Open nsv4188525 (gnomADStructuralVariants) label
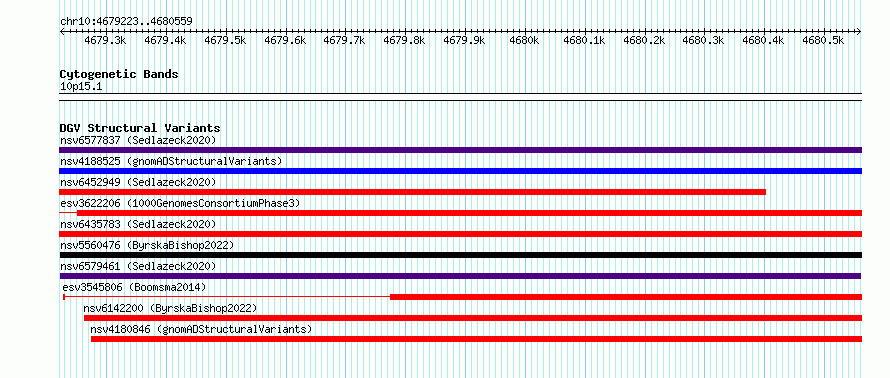 pos(171,161)
